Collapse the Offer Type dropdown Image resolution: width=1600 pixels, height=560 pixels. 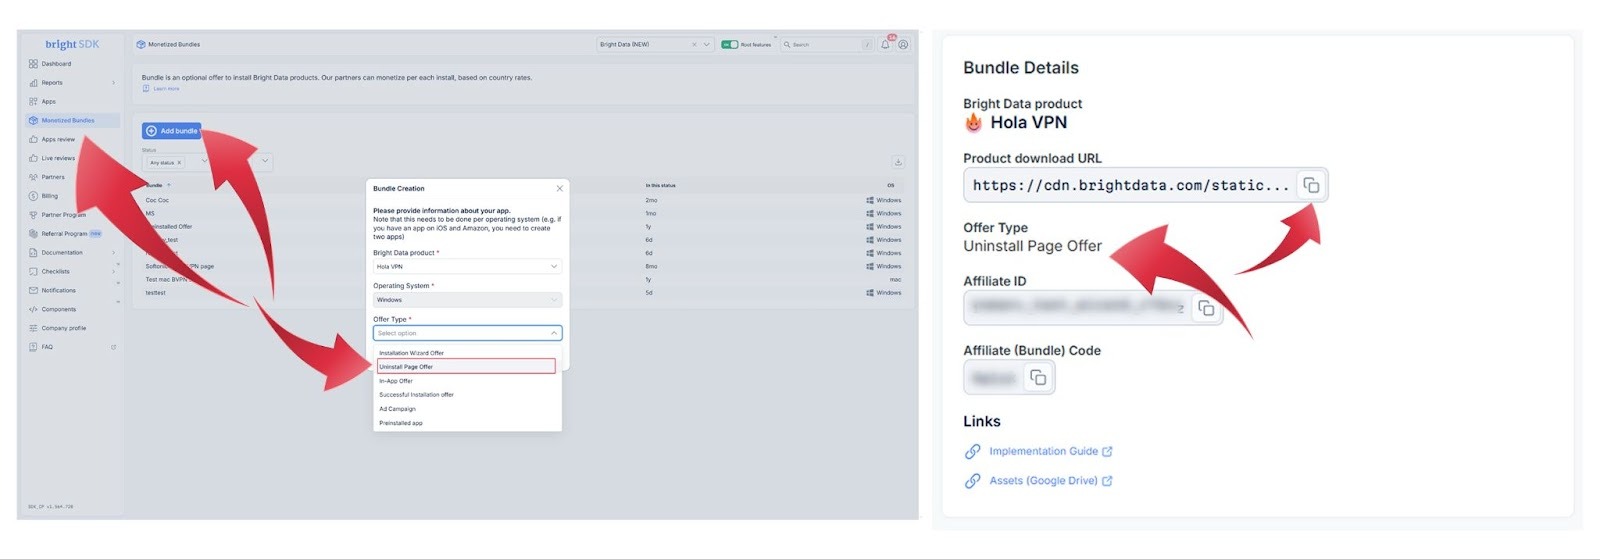point(553,333)
